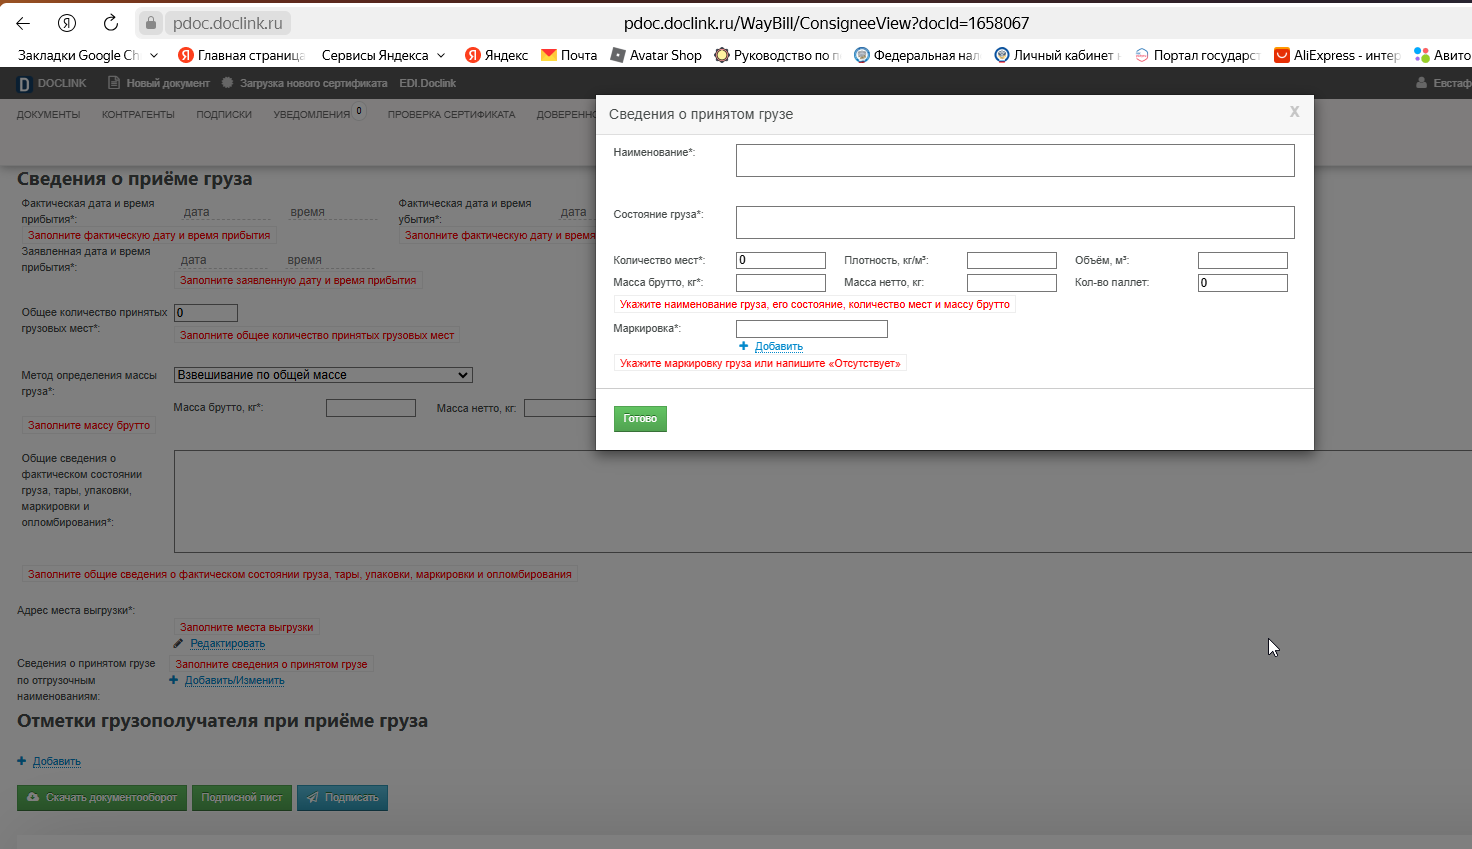Click the pencil icon beside Редактировать
The image size is (1472, 849).
click(179, 643)
